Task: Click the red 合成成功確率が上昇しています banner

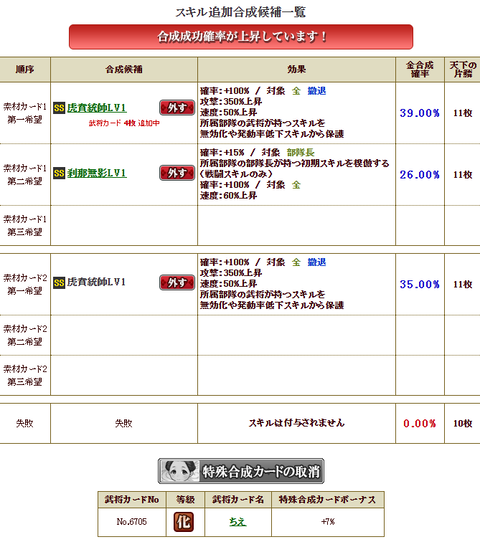Action: click(241, 37)
